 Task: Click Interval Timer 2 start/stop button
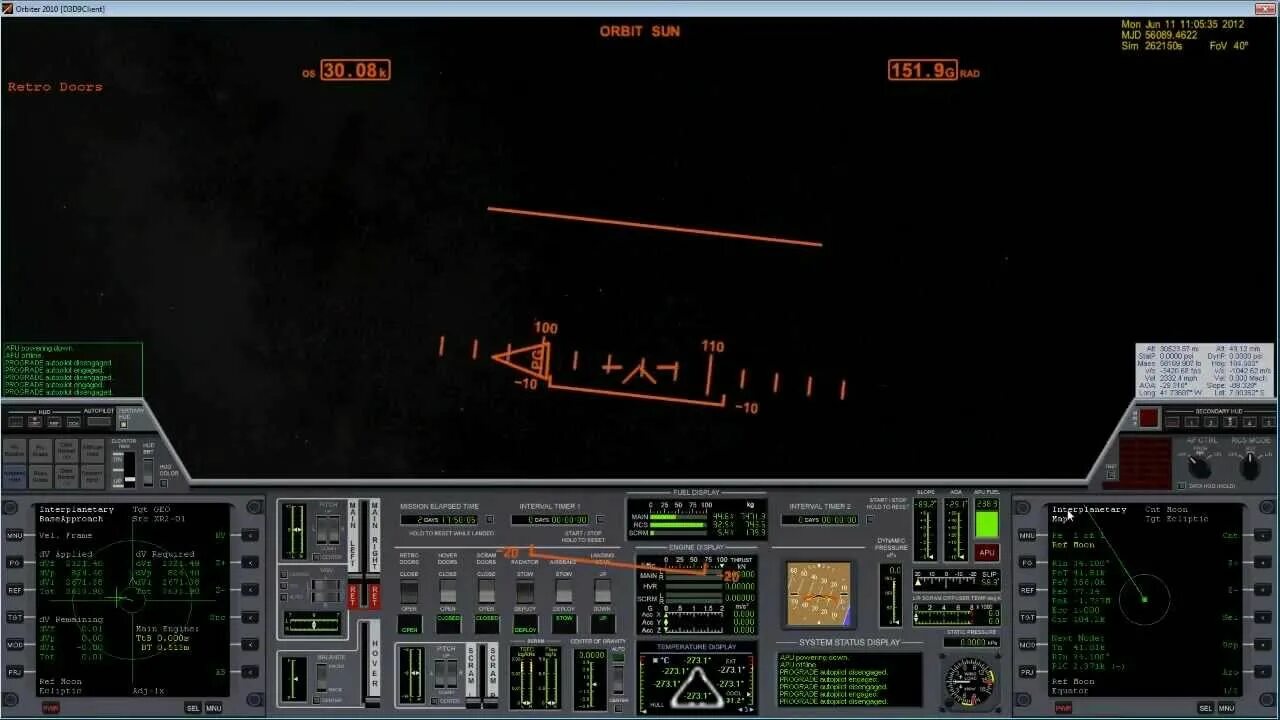(870, 520)
